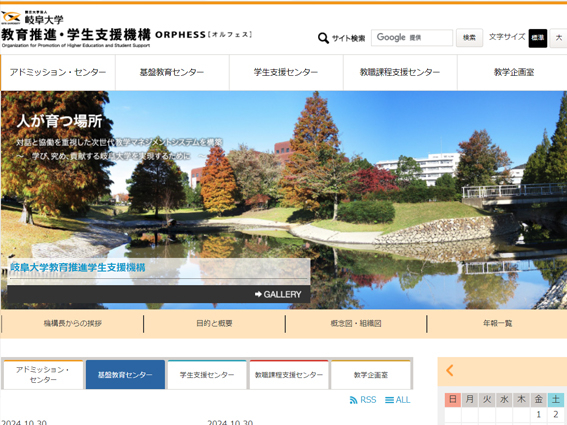Select アドミッション・センター news tab
The height and width of the screenshot is (425, 567).
click(43, 375)
